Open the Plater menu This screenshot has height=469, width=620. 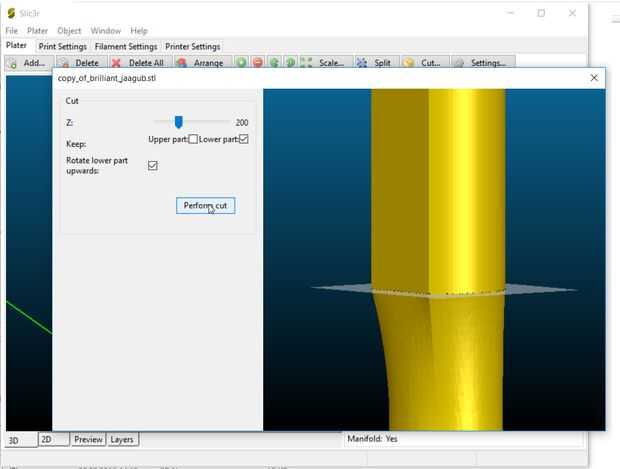[x=38, y=30]
